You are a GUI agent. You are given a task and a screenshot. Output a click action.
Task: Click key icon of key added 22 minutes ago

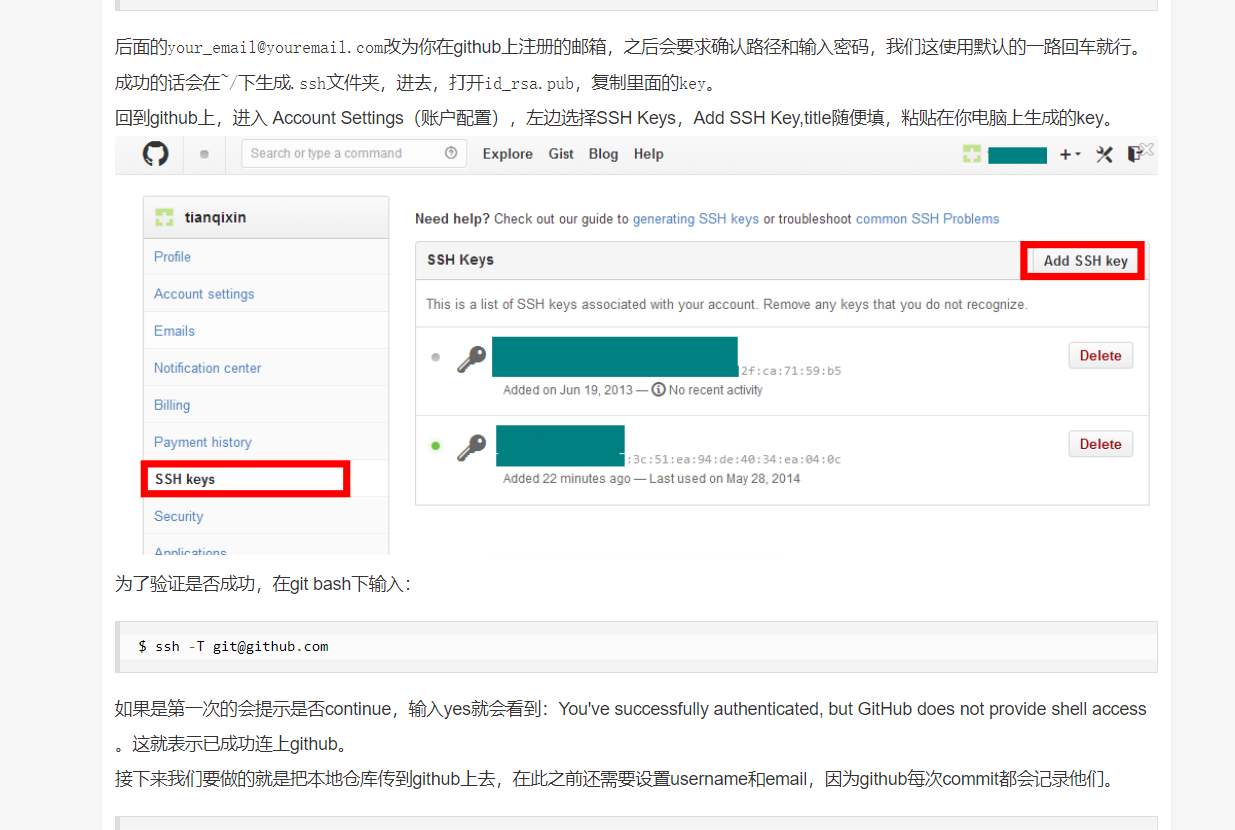pos(471,447)
